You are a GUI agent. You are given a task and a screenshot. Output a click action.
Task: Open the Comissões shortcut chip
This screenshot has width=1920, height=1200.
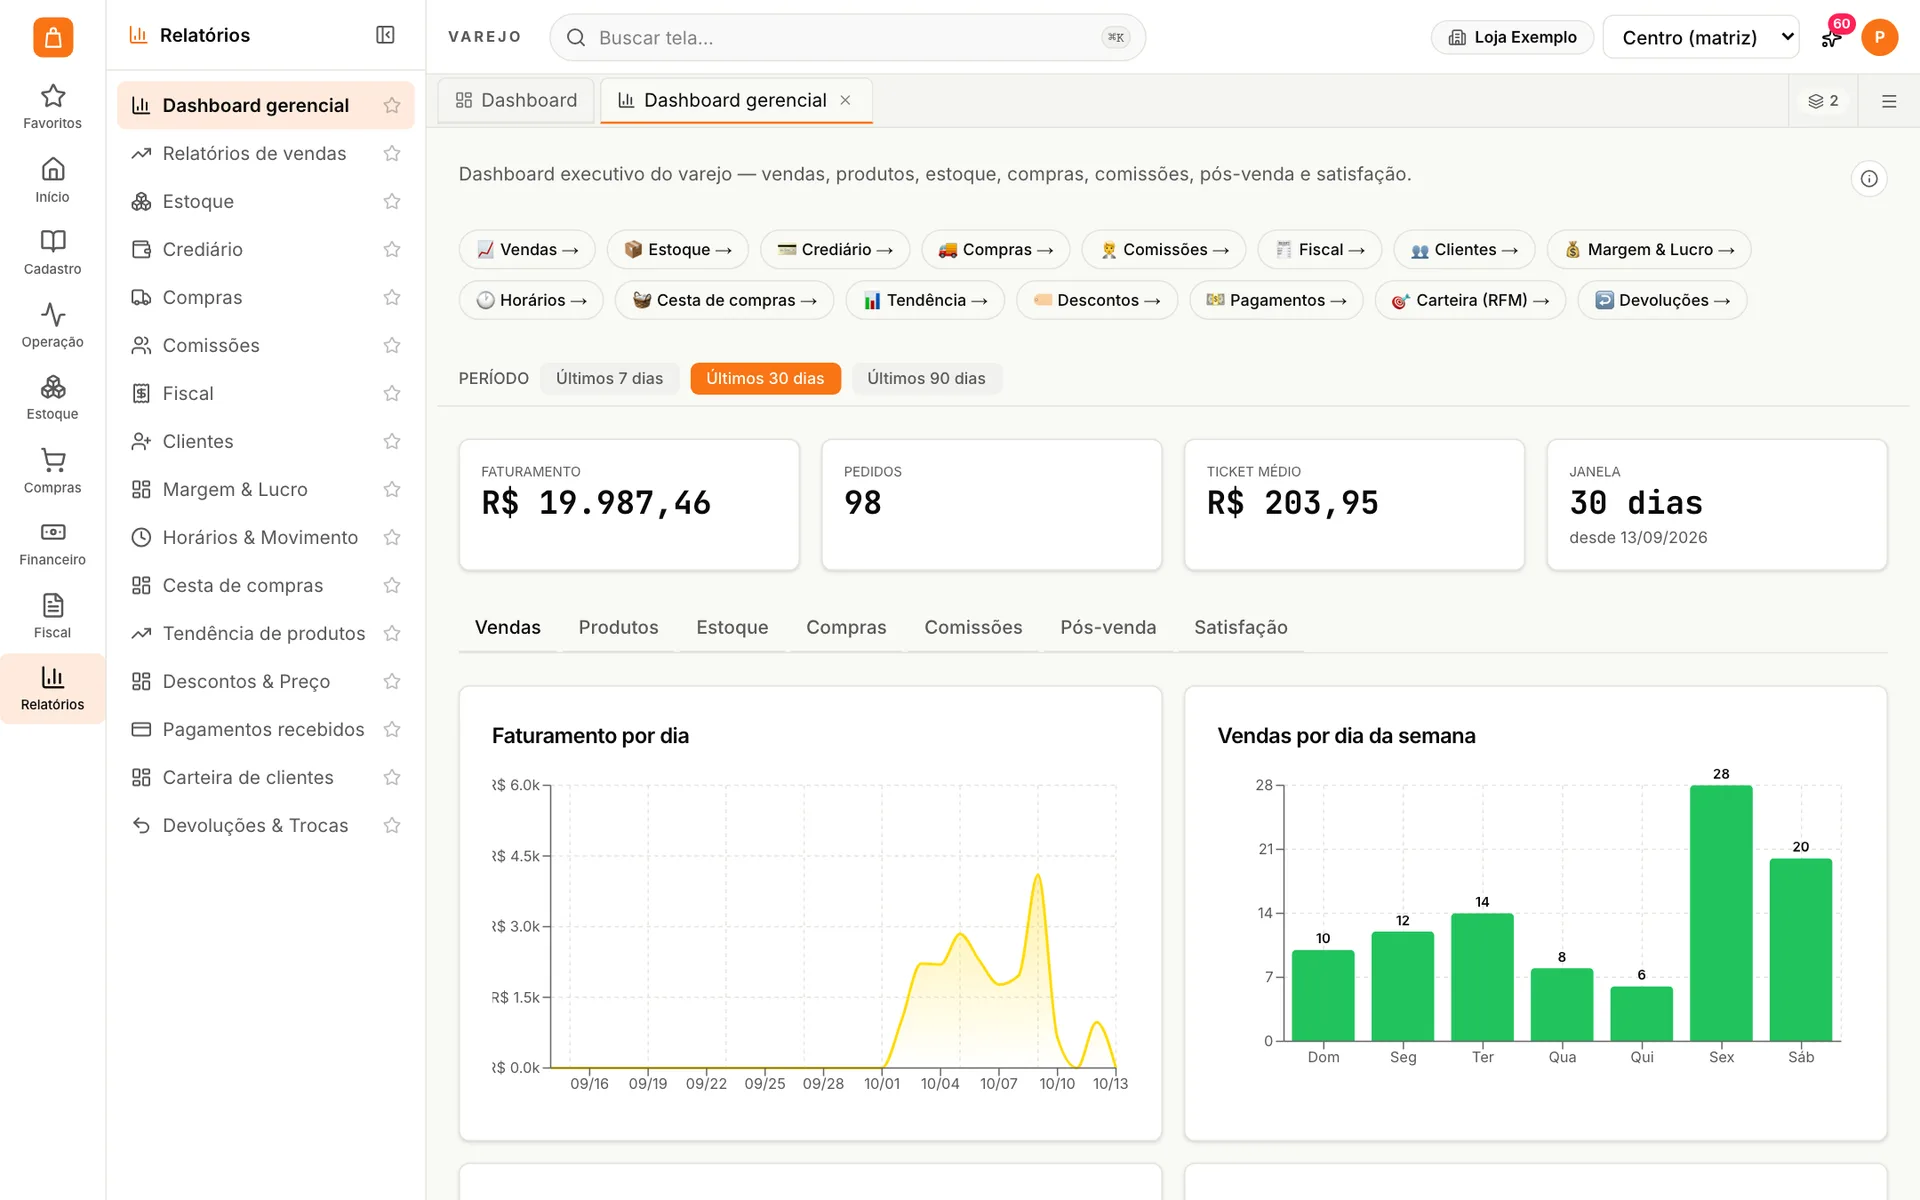pos(1163,249)
